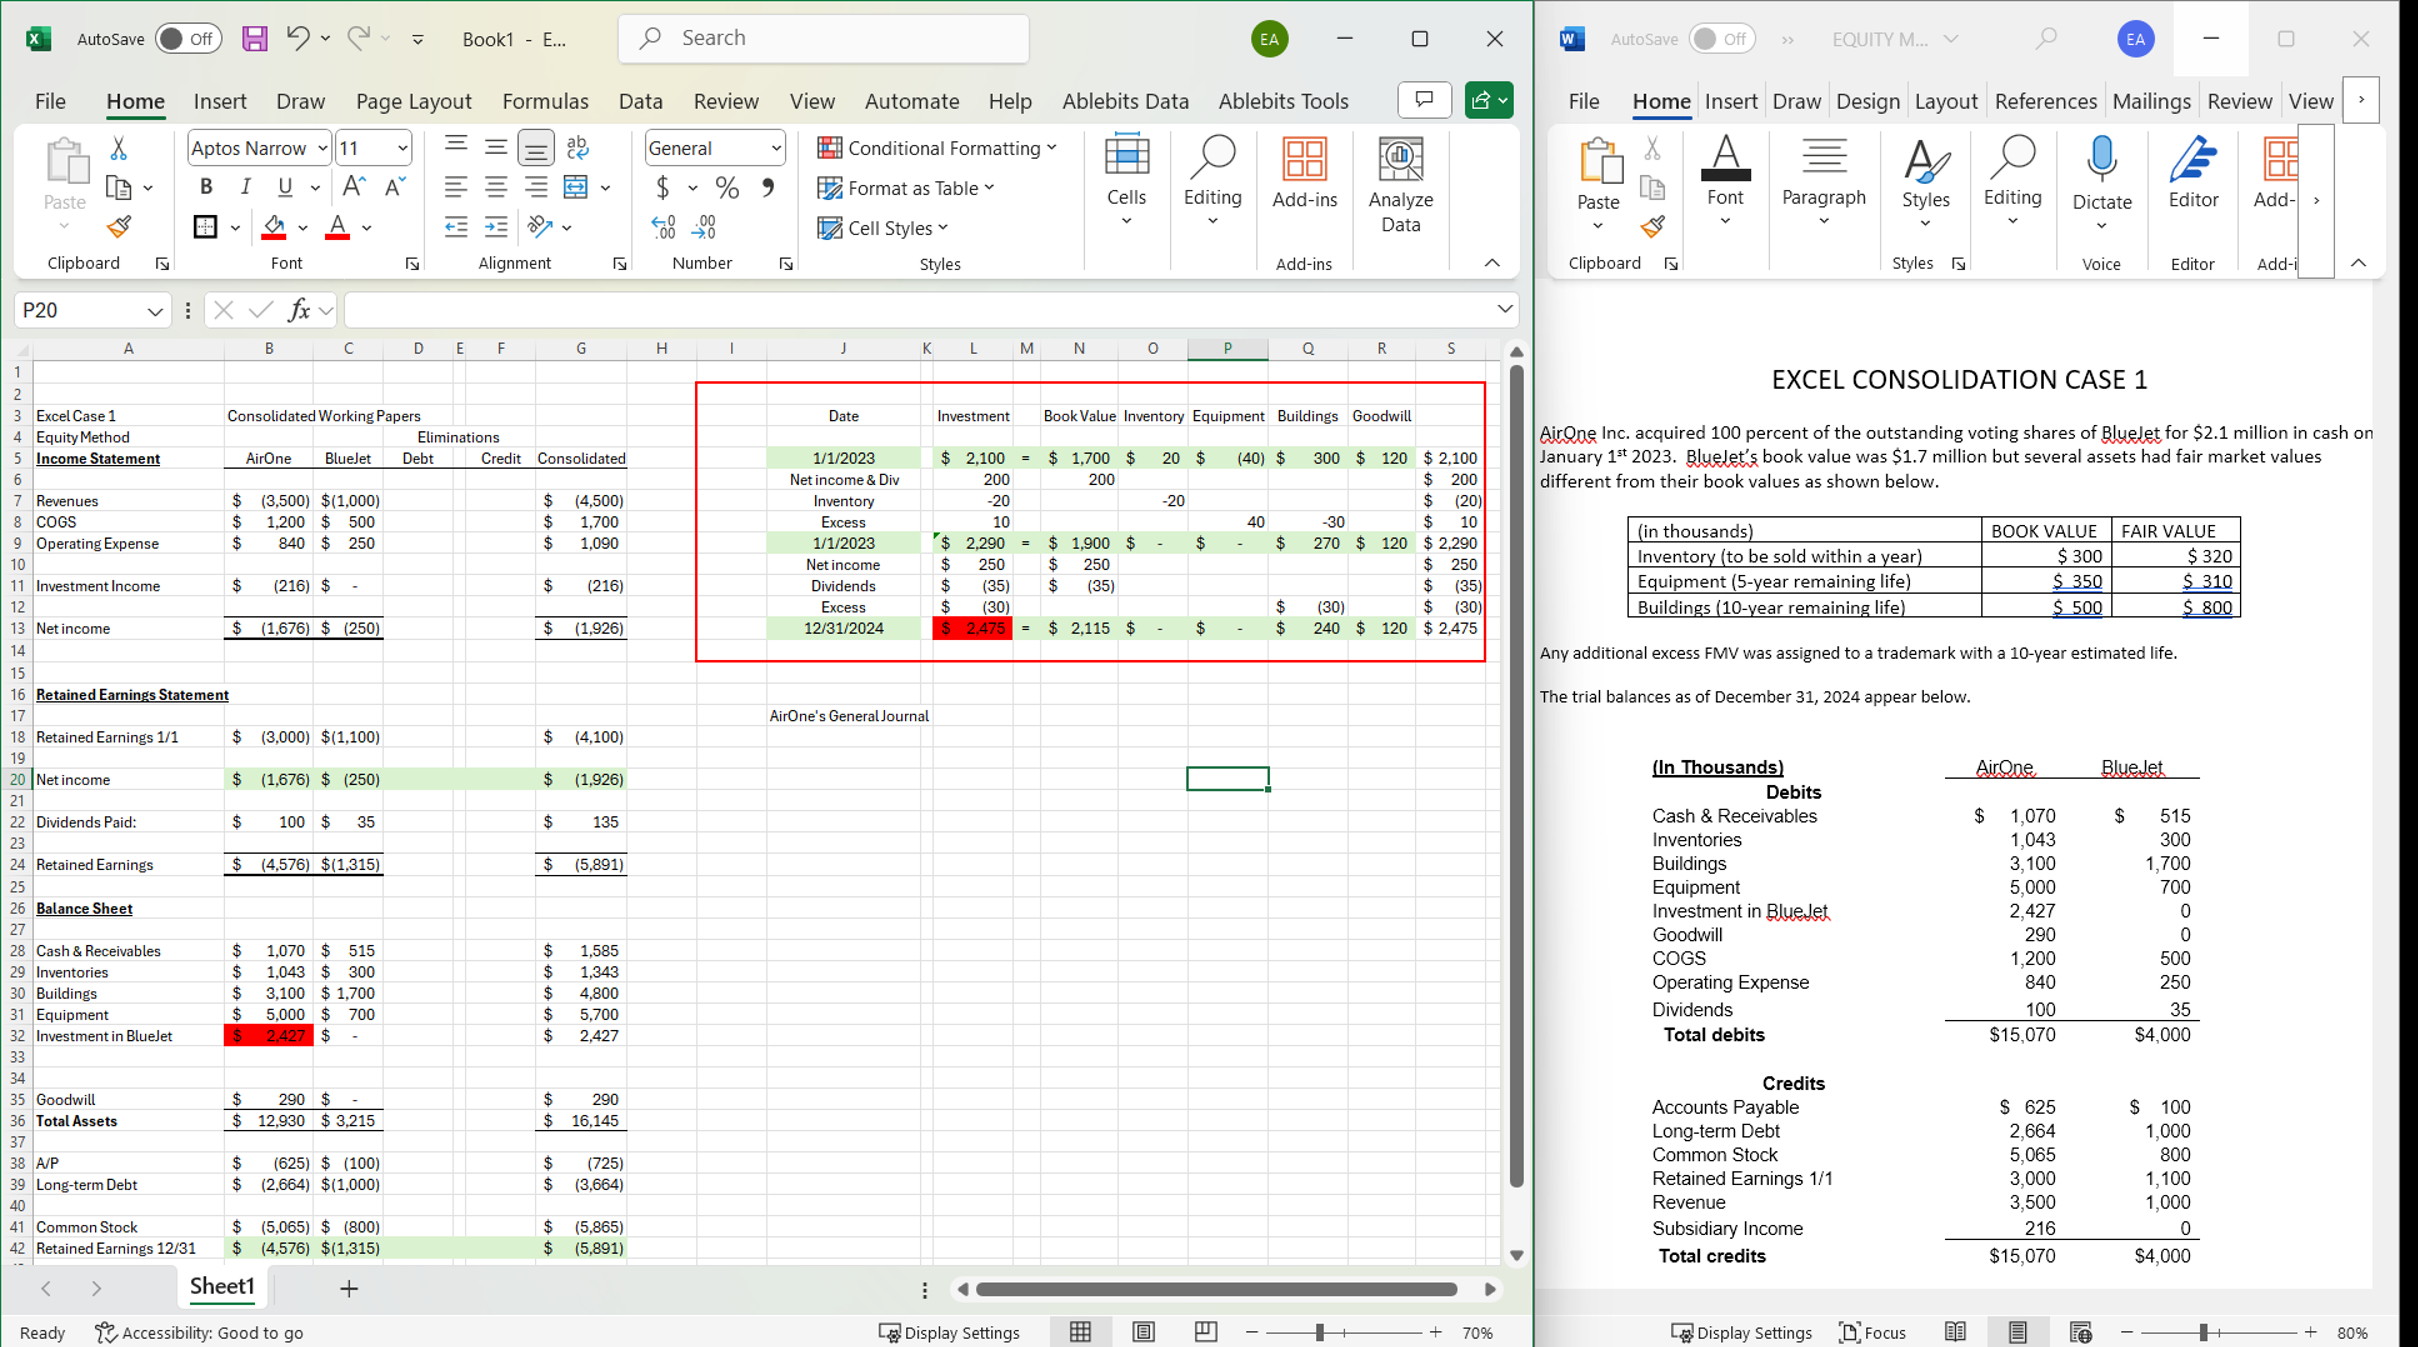This screenshot has width=2418, height=1347.
Task: Open the General number format dropdown
Action: coord(775,148)
